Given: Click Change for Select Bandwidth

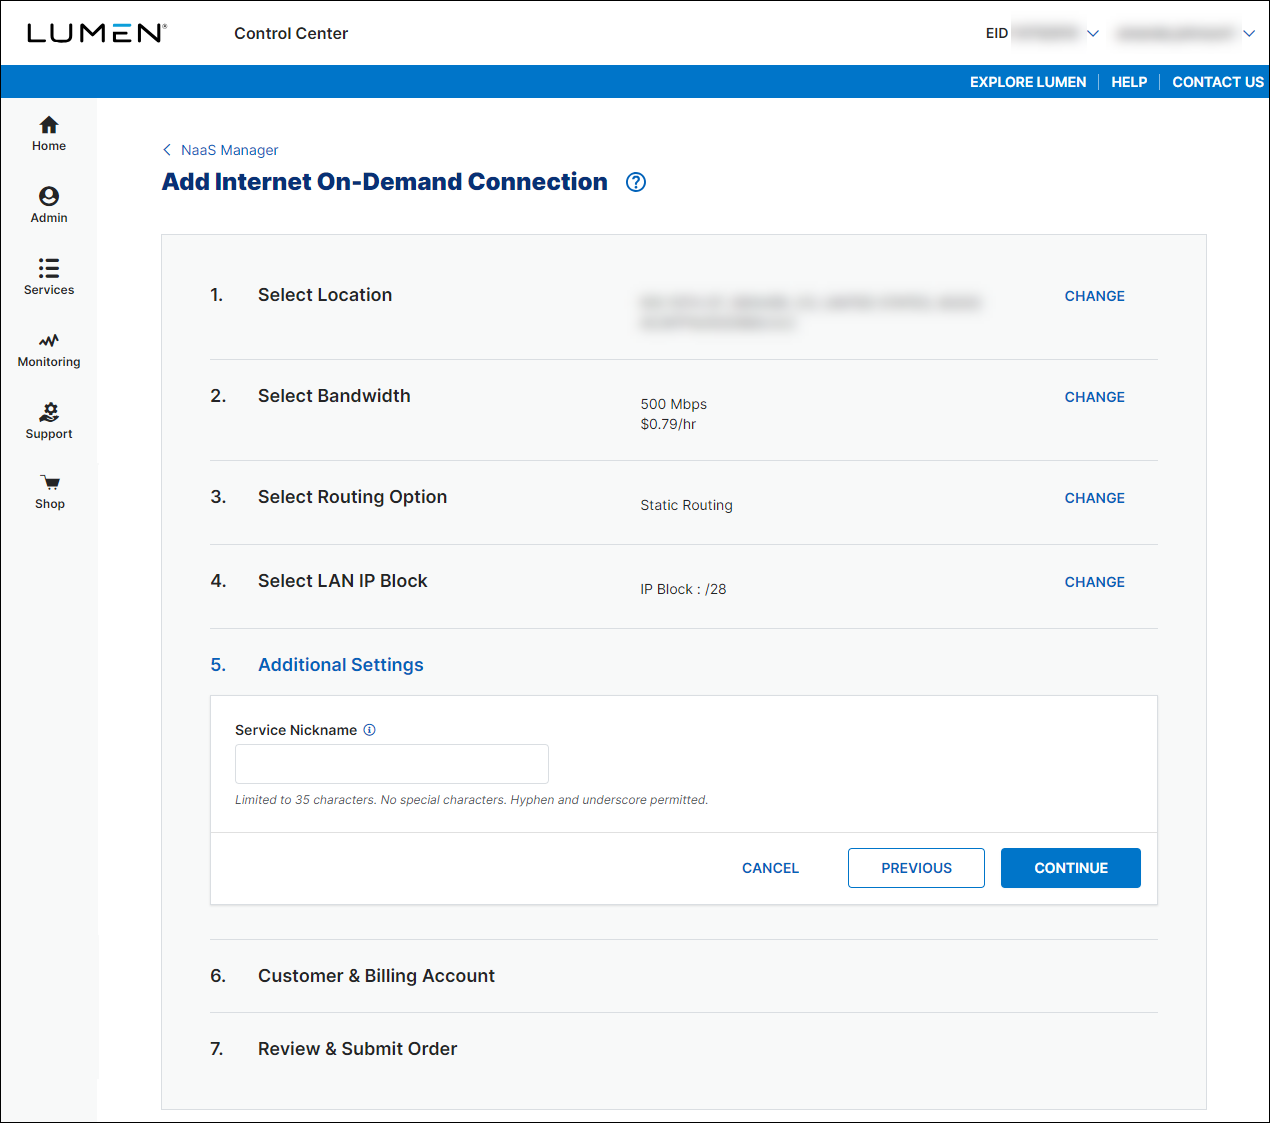Looking at the screenshot, I should click(1094, 397).
